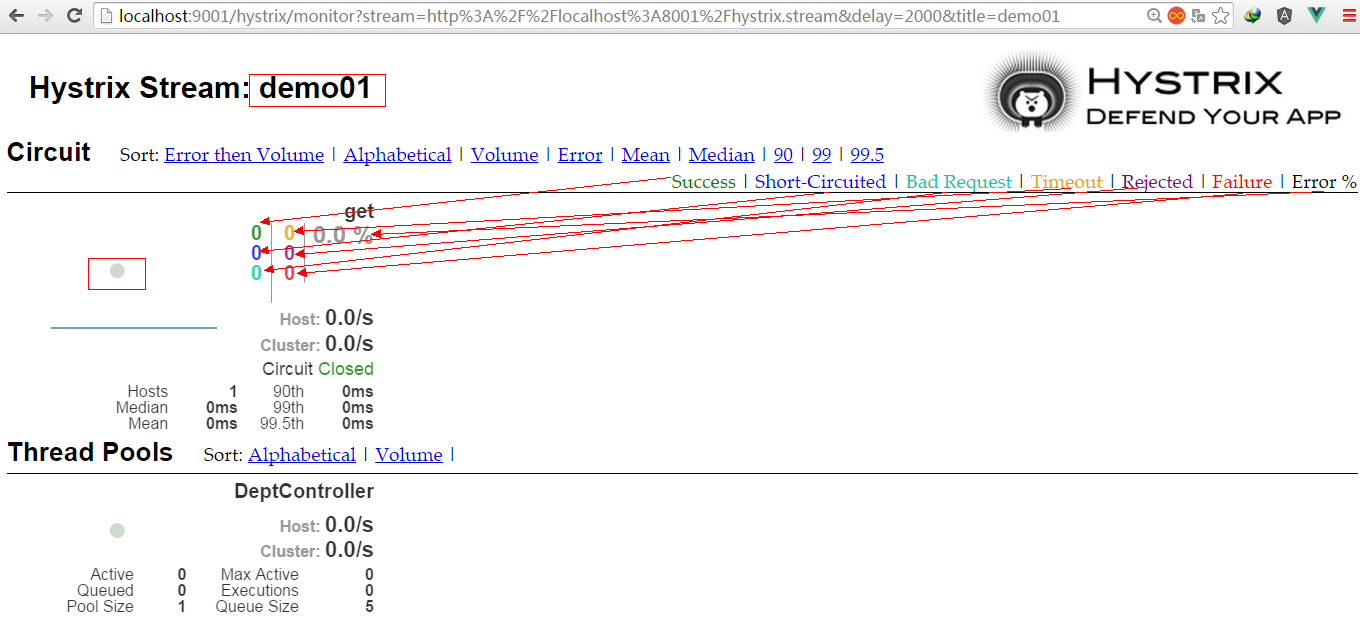Click the get circuit Cluster rate label
This screenshot has width=1360, height=638.
(290, 346)
